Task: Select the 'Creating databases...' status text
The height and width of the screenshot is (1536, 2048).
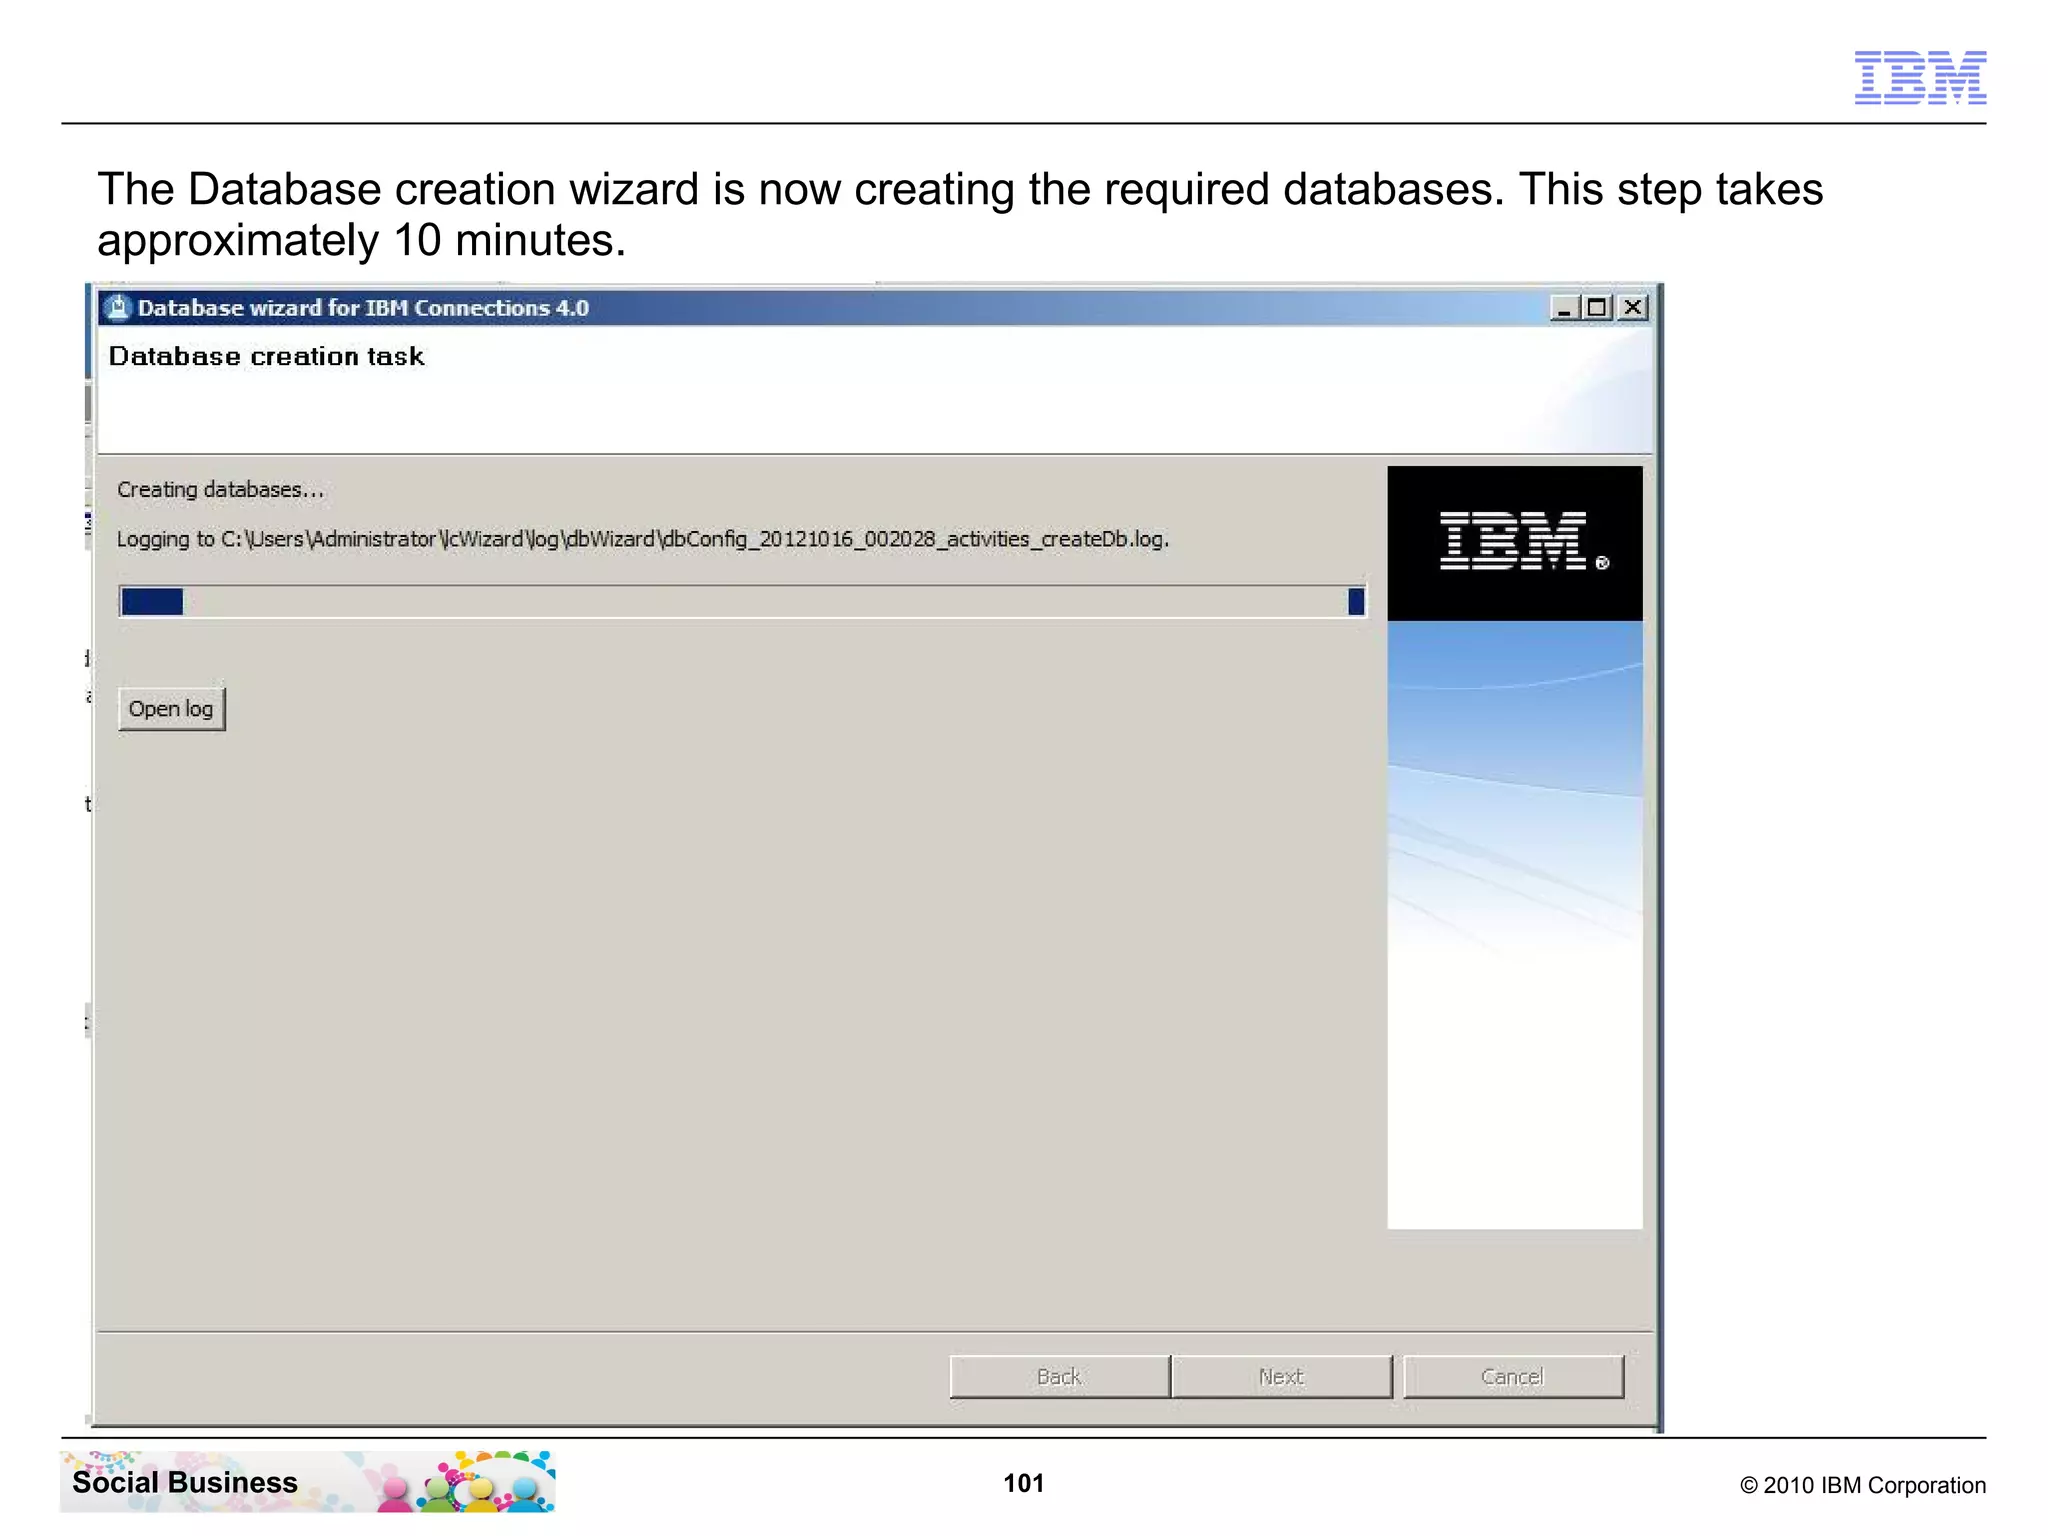Action: pos(221,490)
